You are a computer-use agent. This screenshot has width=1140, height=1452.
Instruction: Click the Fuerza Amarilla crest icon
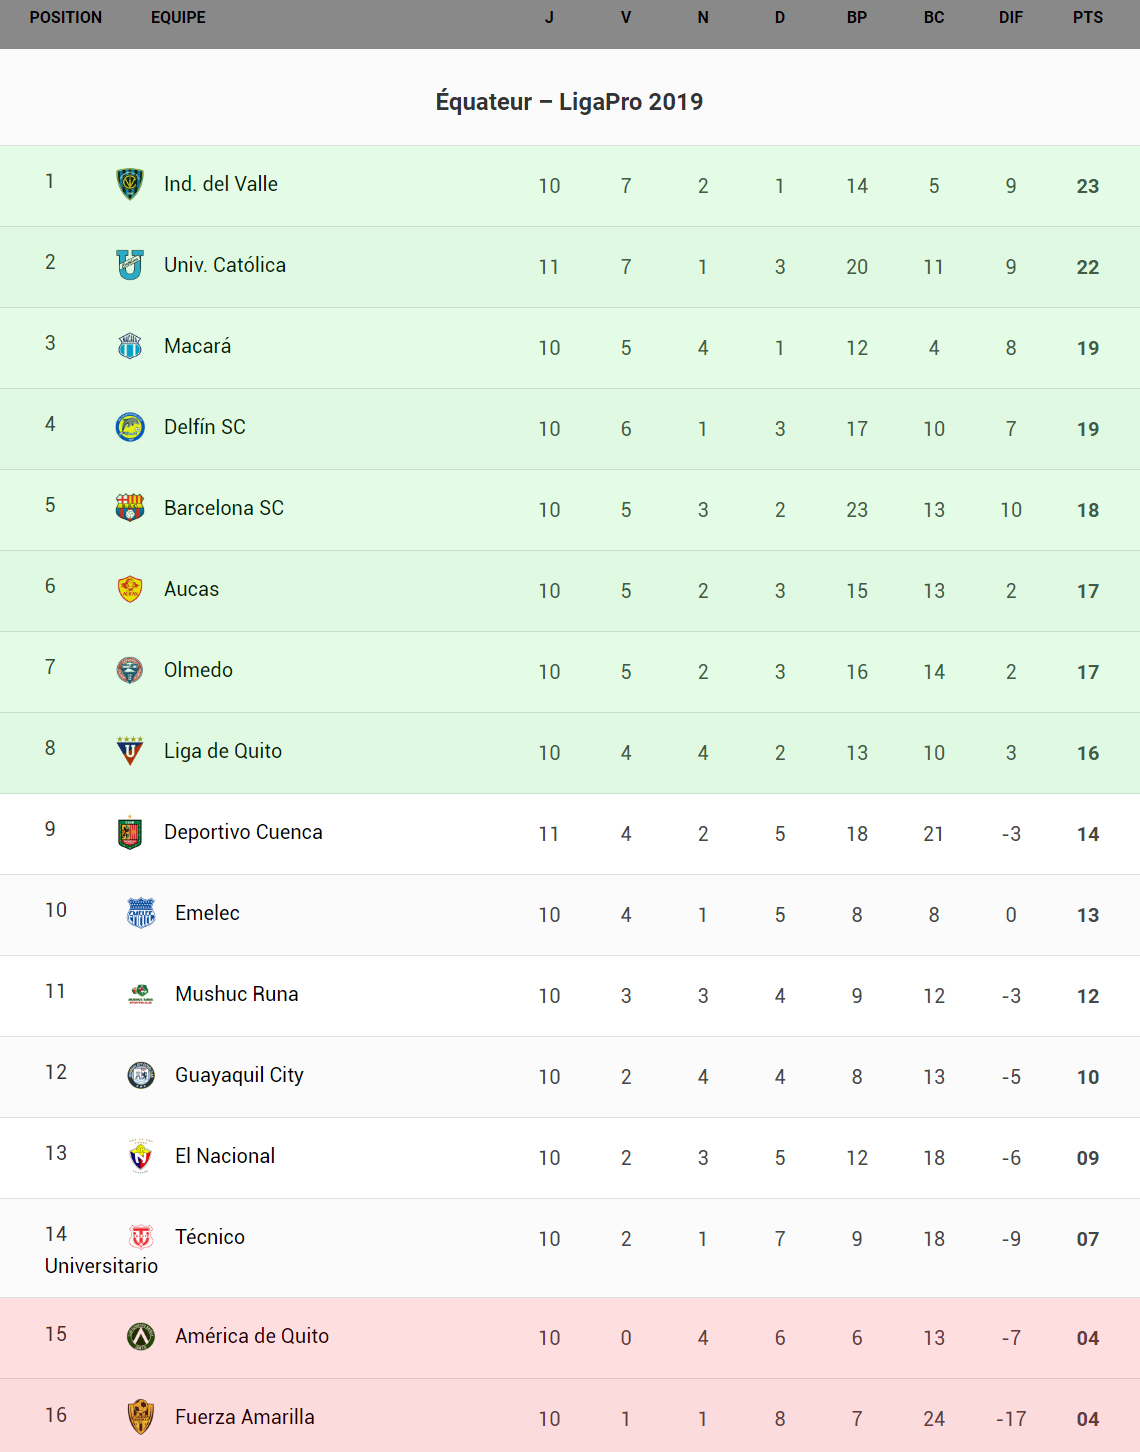[141, 1417]
